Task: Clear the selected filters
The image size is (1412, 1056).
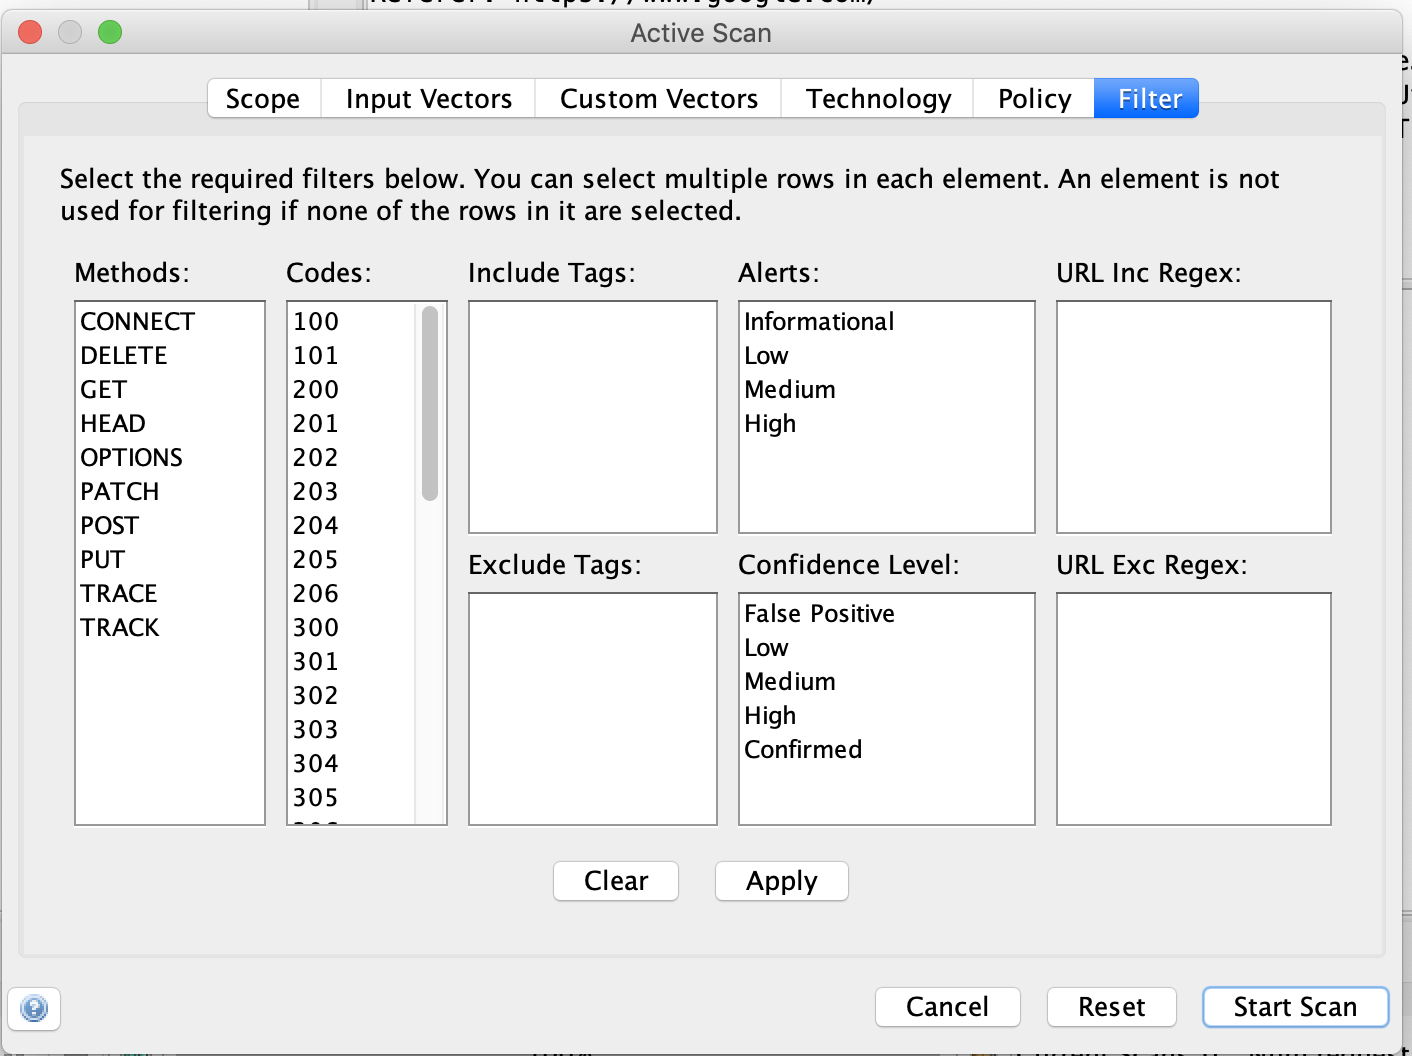Action: (x=615, y=881)
